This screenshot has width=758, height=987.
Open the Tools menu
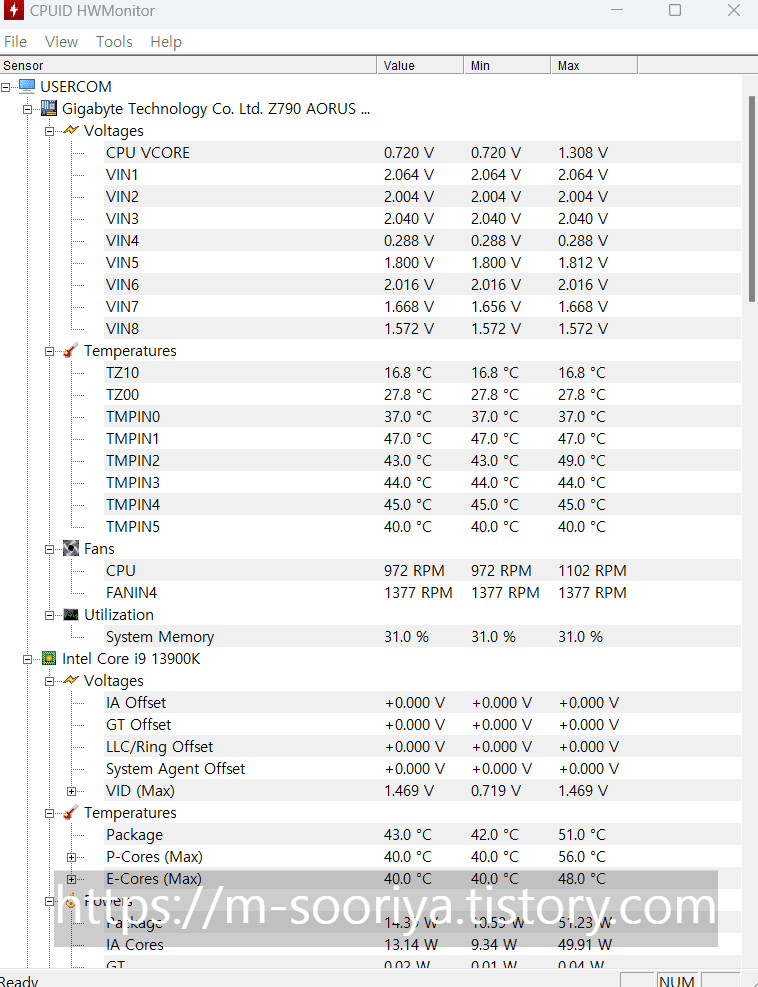[114, 42]
